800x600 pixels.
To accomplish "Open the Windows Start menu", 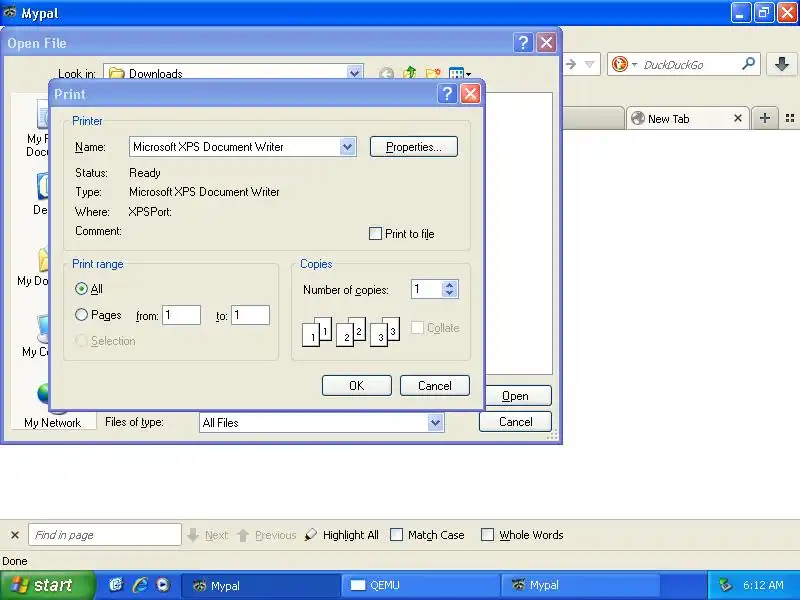I will point(47,585).
